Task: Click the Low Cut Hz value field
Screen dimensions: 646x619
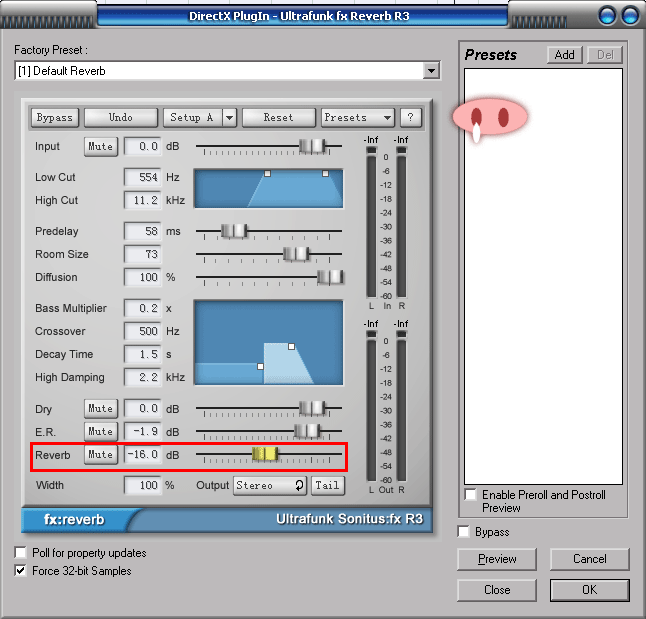Action: [143, 177]
